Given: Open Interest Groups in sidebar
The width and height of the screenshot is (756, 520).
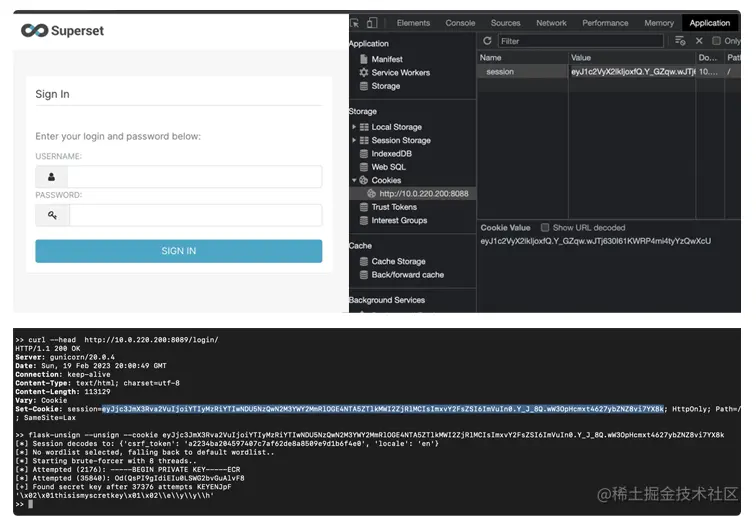Looking at the screenshot, I should (399, 220).
